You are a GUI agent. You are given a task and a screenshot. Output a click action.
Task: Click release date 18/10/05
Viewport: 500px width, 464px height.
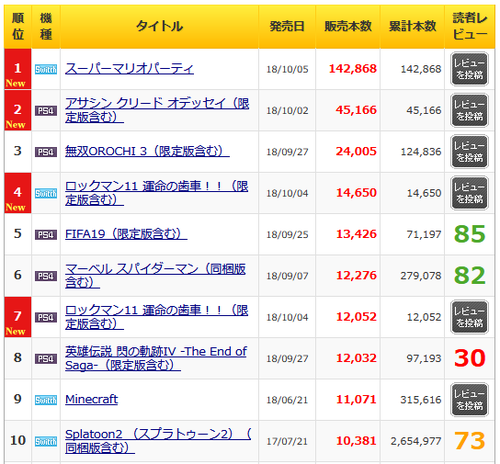[287, 69]
